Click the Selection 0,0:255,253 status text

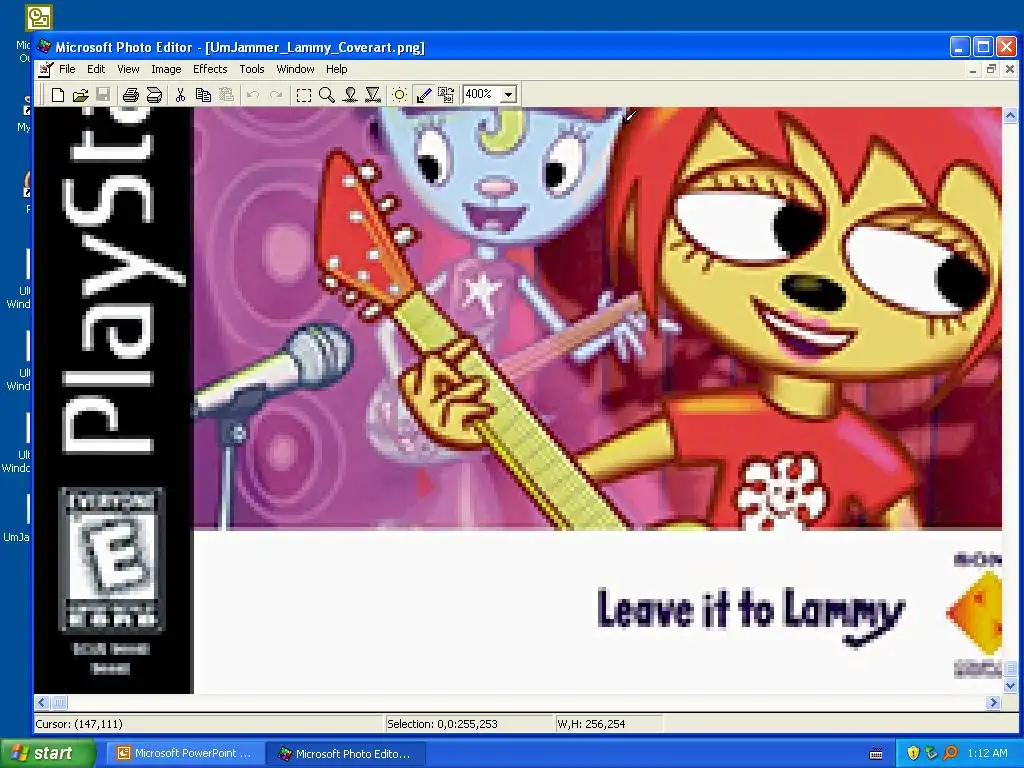[442, 724]
